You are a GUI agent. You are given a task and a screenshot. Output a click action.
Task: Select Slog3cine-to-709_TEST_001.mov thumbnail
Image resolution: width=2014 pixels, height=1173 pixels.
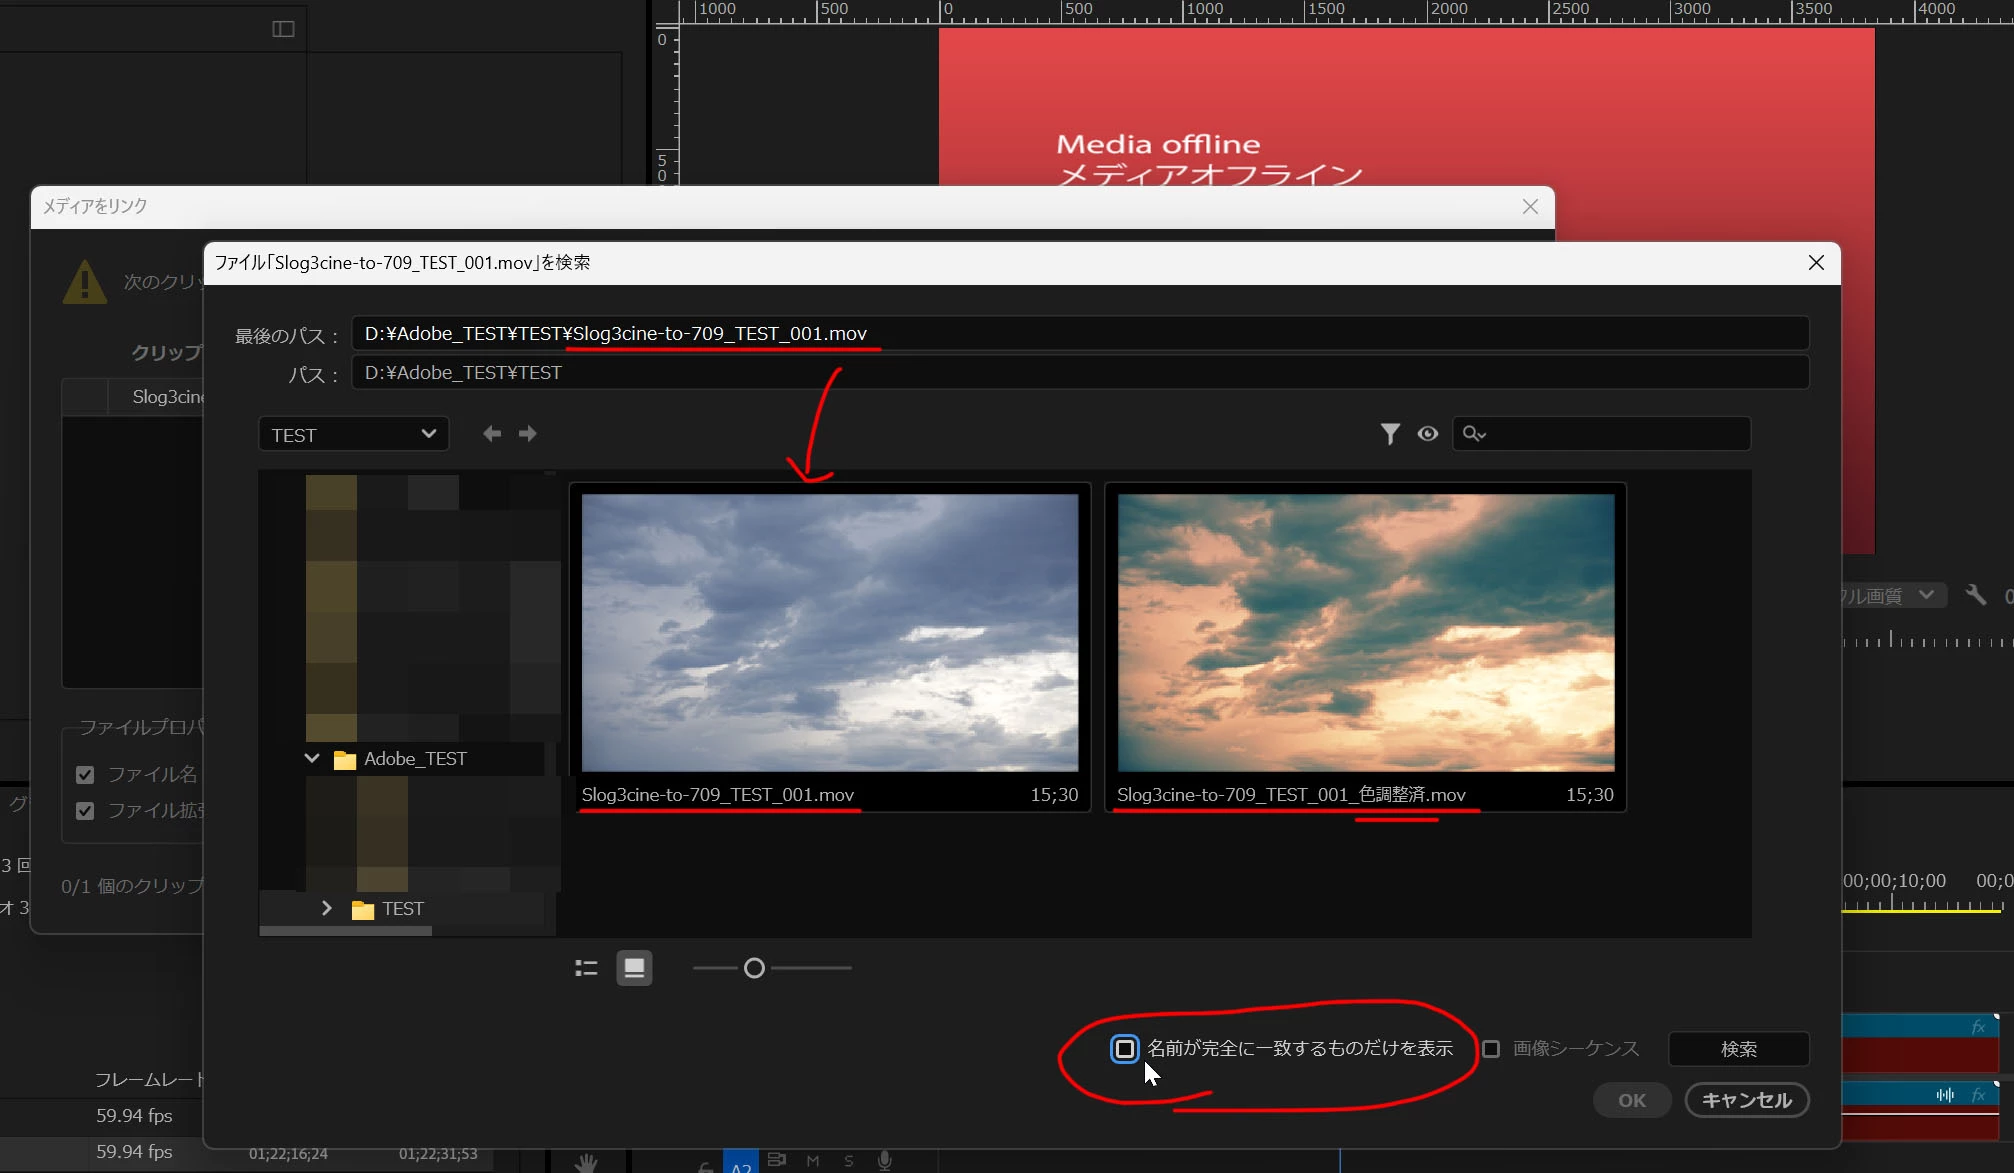point(829,632)
